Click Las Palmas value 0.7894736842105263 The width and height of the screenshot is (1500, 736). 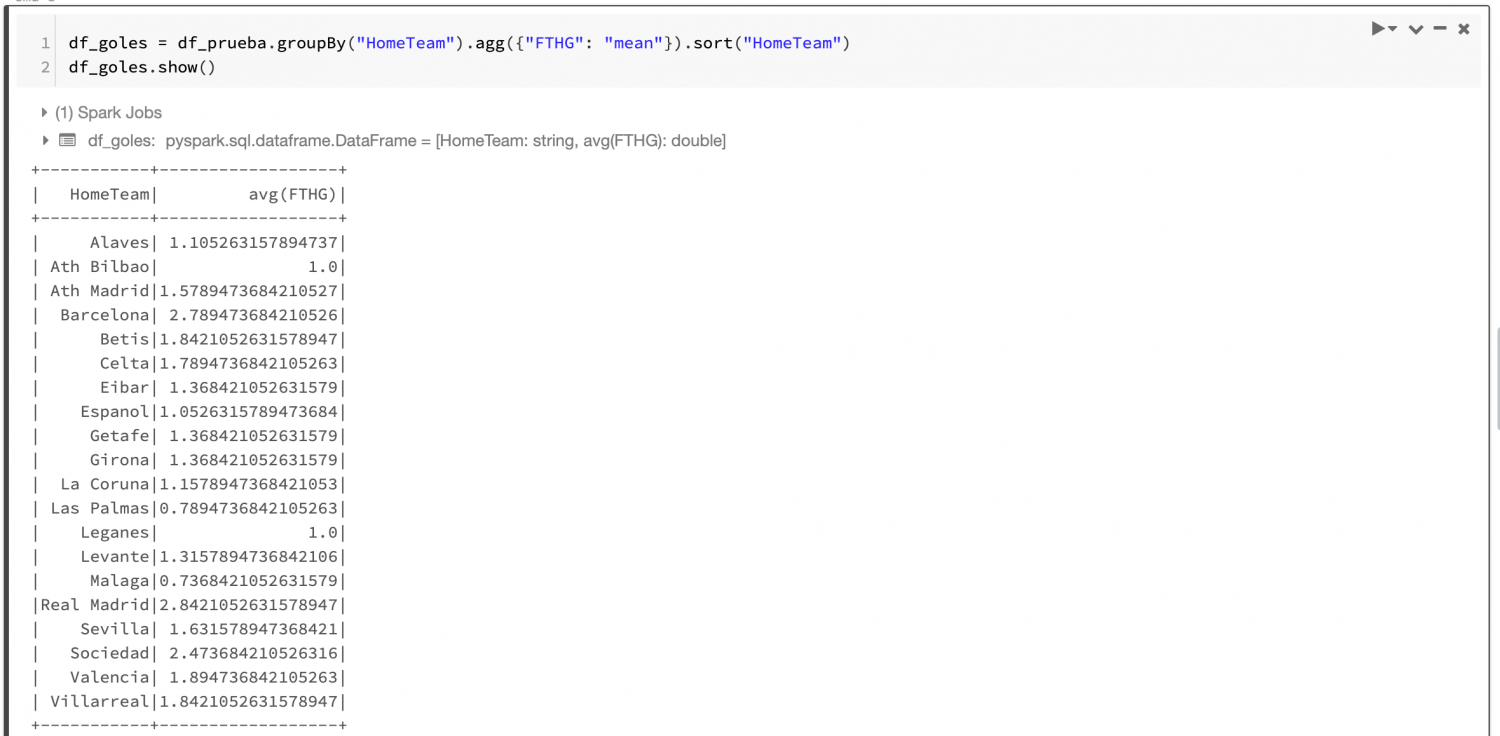(x=248, y=508)
